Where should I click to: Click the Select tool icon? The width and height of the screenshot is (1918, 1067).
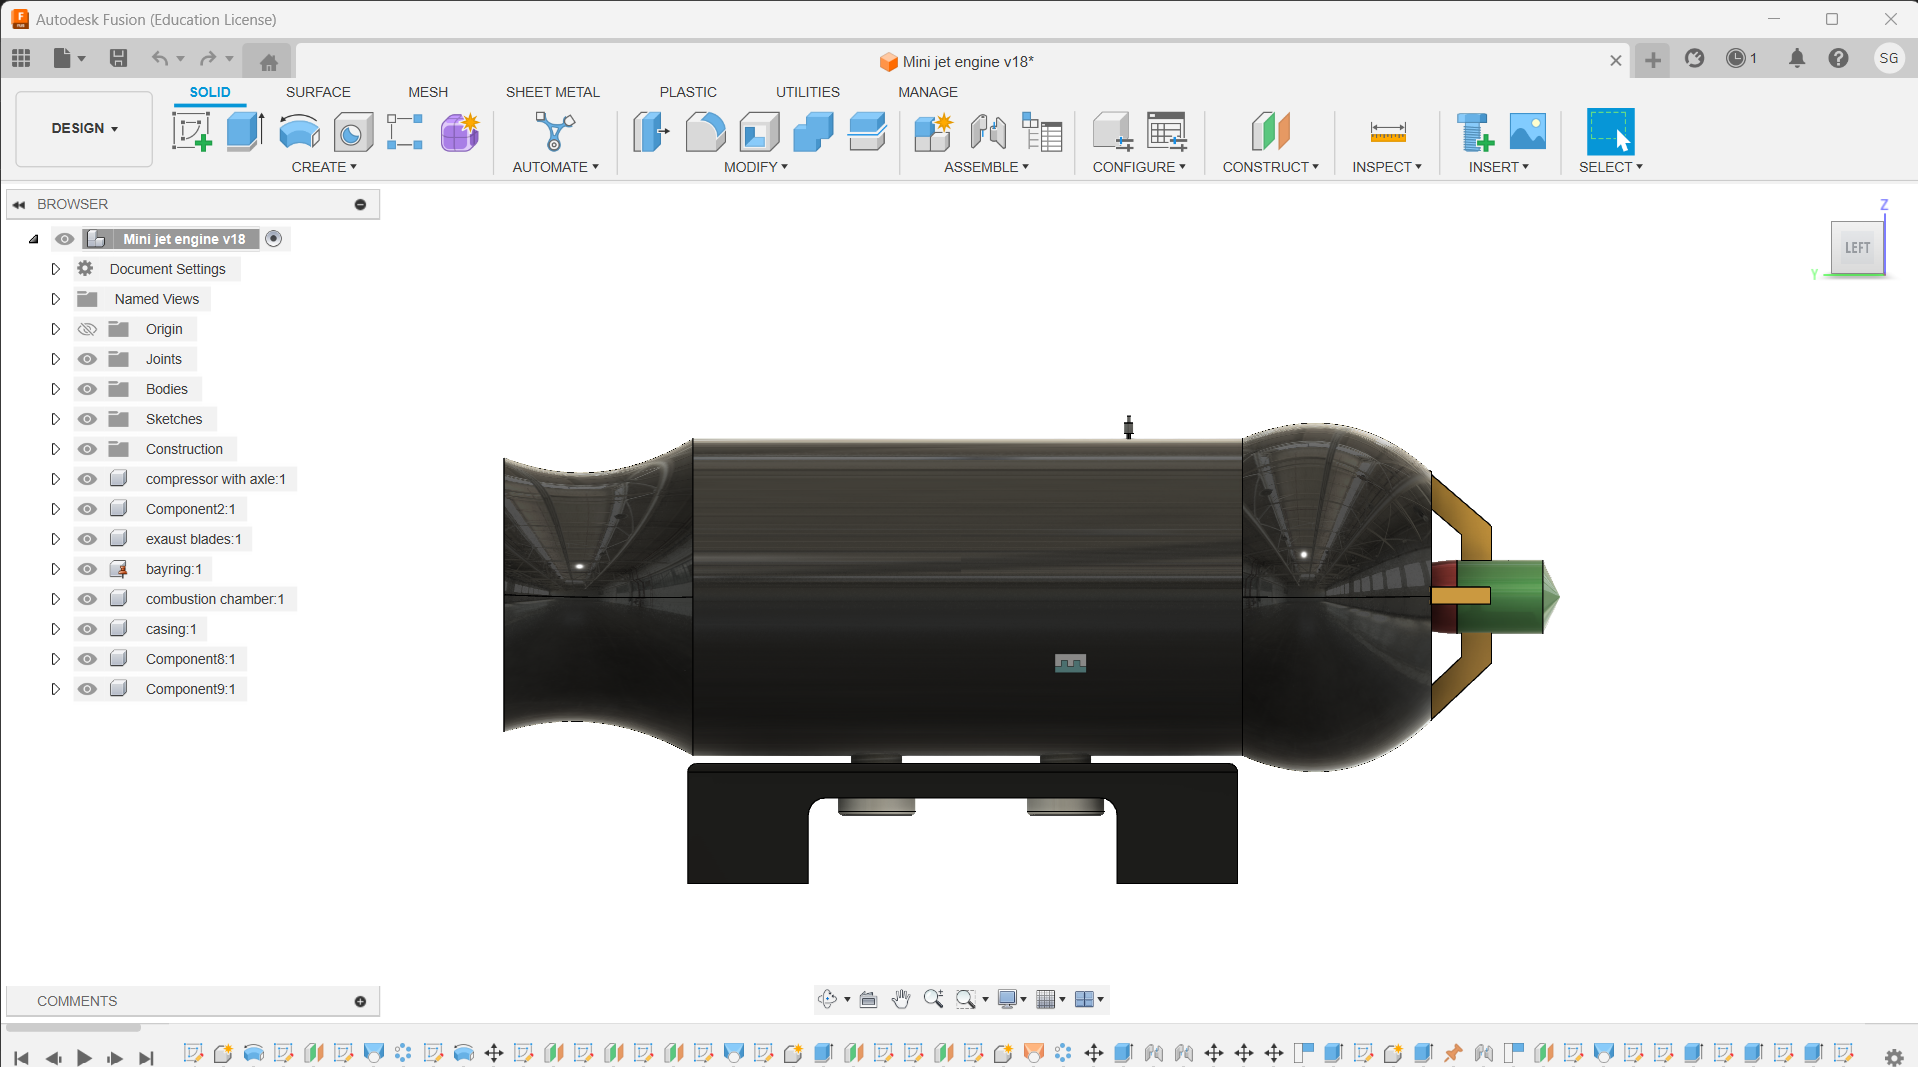click(1610, 131)
